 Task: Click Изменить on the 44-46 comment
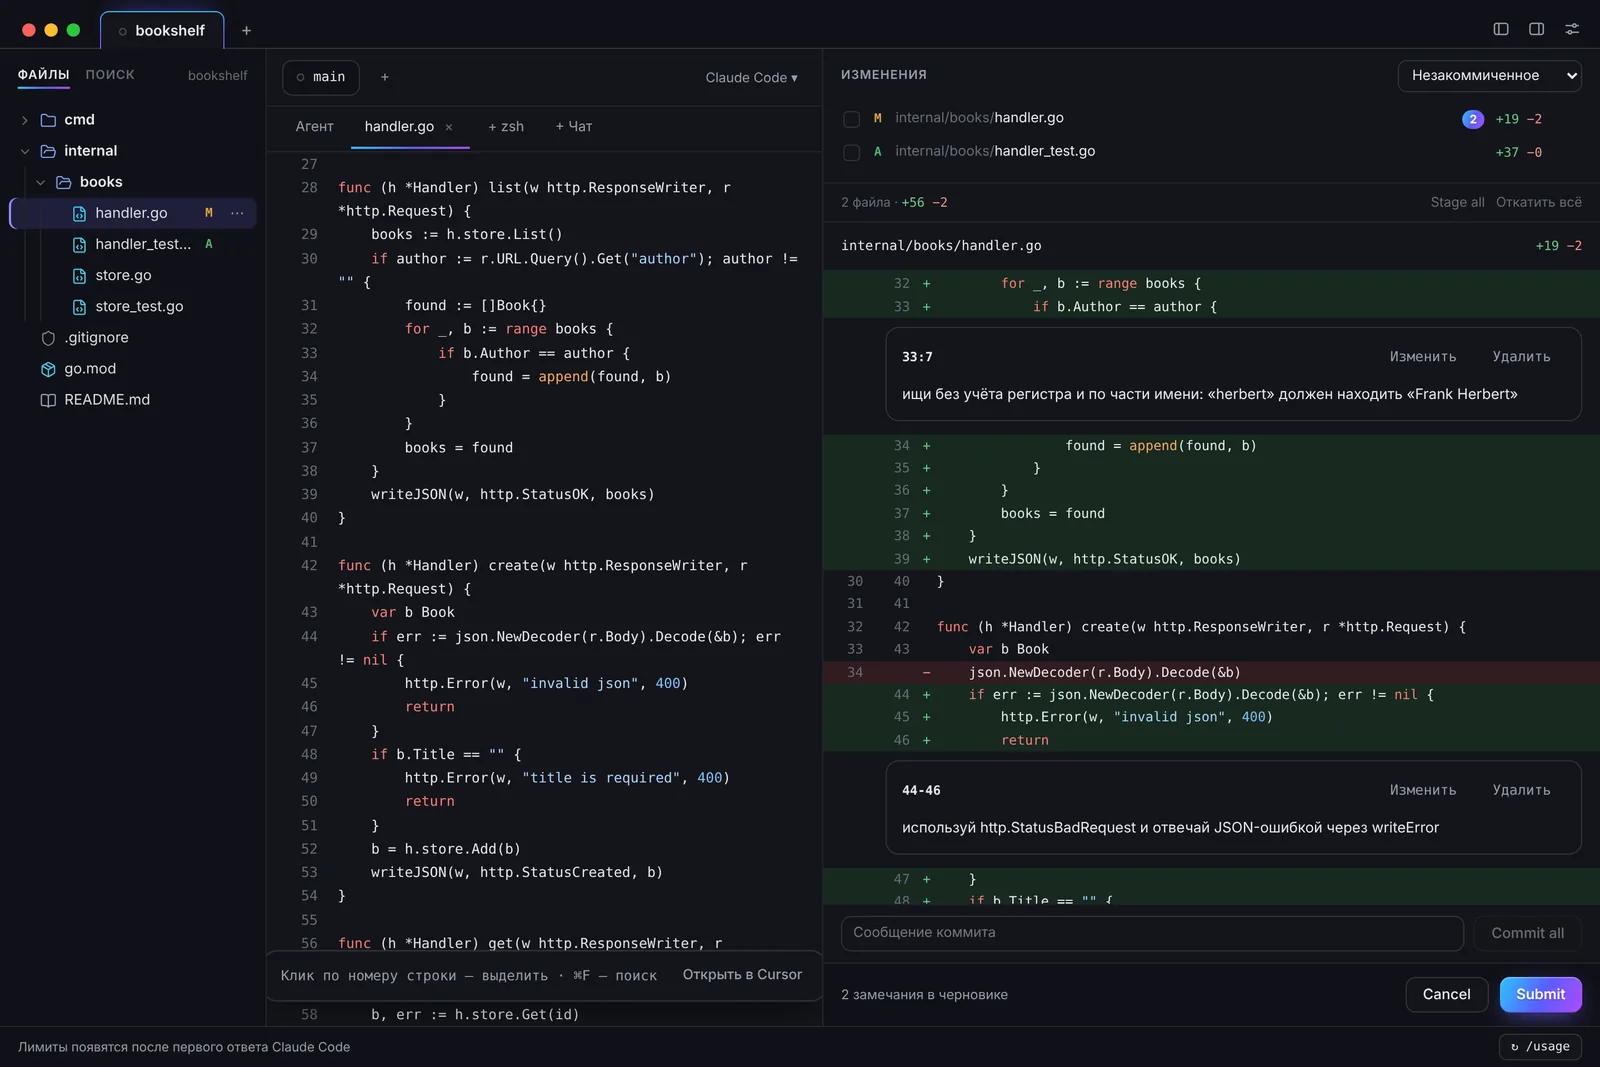(1423, 790)
